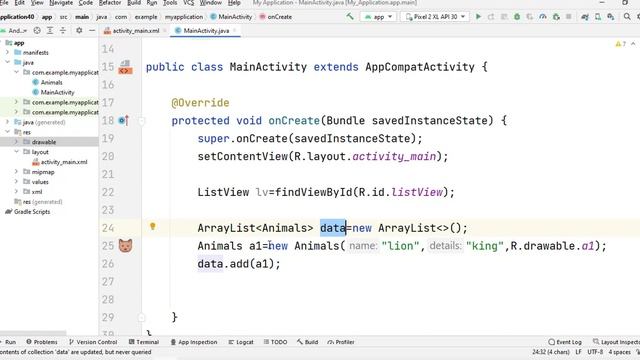640x360 pixels.
Task: Click highlighted 'data' variable on line 24
Action: coord(333,228)
